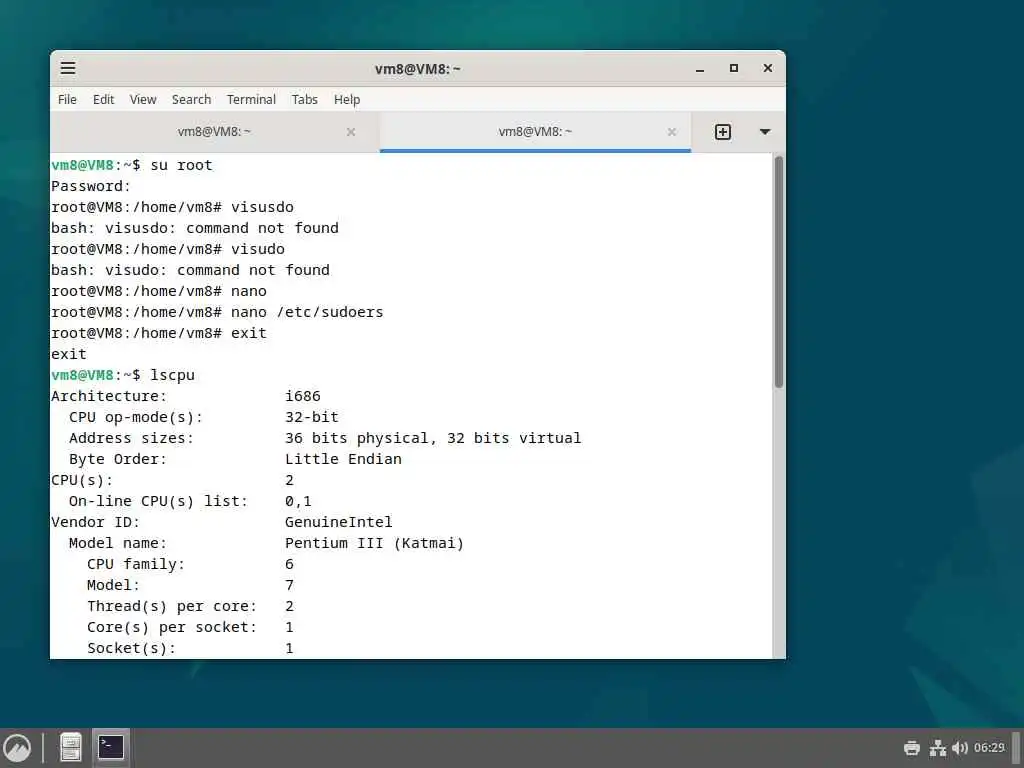This screenshot has height=768, width=1024.
Task: Click 'bash: visudo: command not found' line
Action: 190,270
